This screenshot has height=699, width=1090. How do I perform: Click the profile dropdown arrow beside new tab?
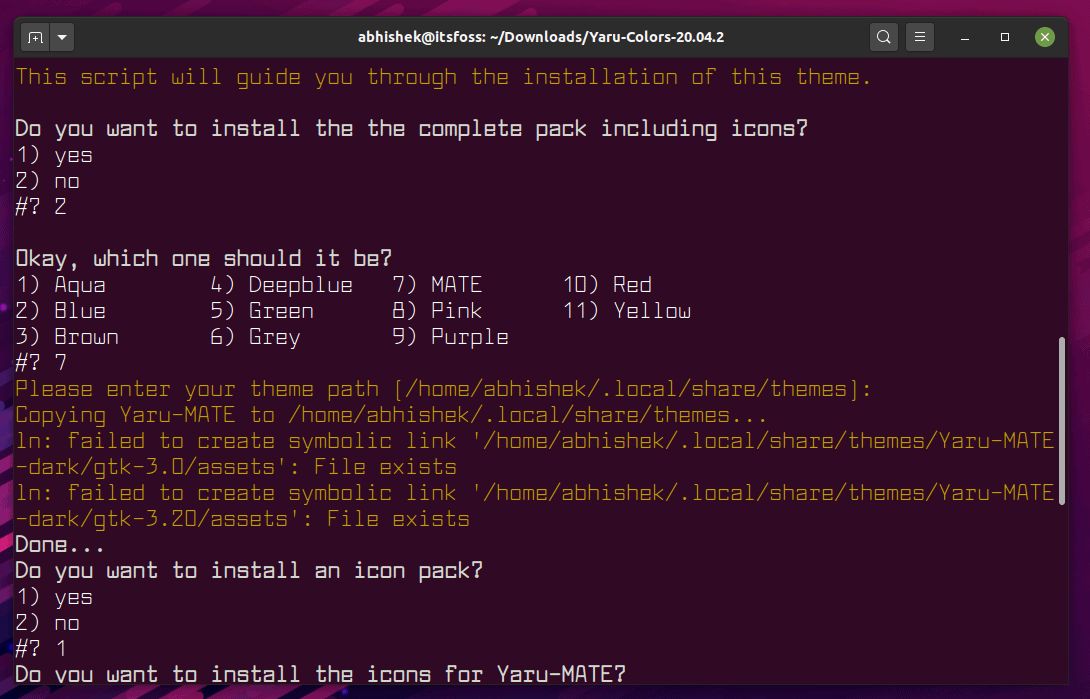click(x=62, y=36)
